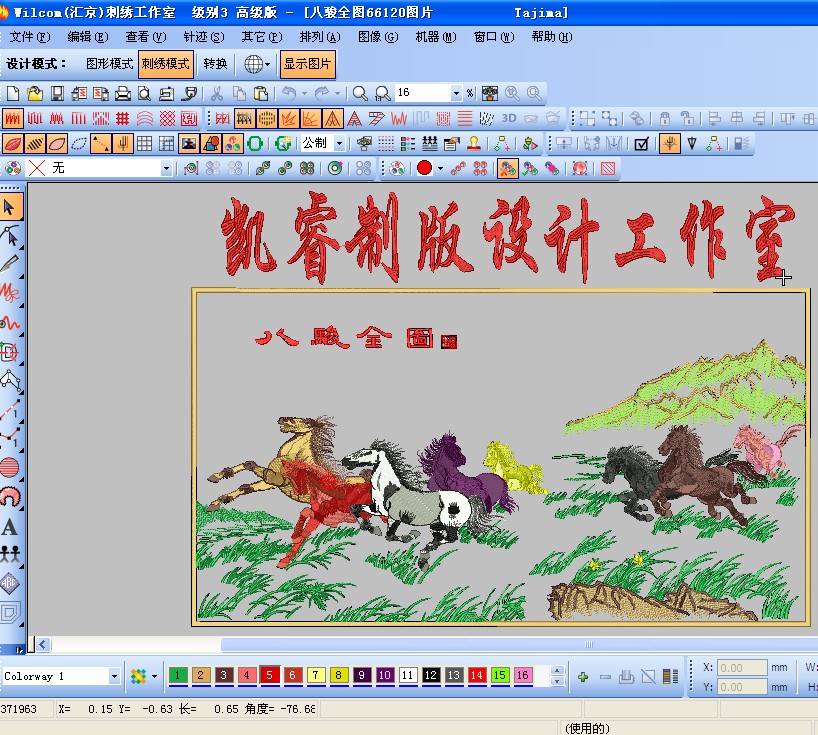Image resolution: width=818 pixels, height=735 pixels.
Task: Select the Lettering A tool in sidebar
Action: pyautogui.click(x=9, y=528)
